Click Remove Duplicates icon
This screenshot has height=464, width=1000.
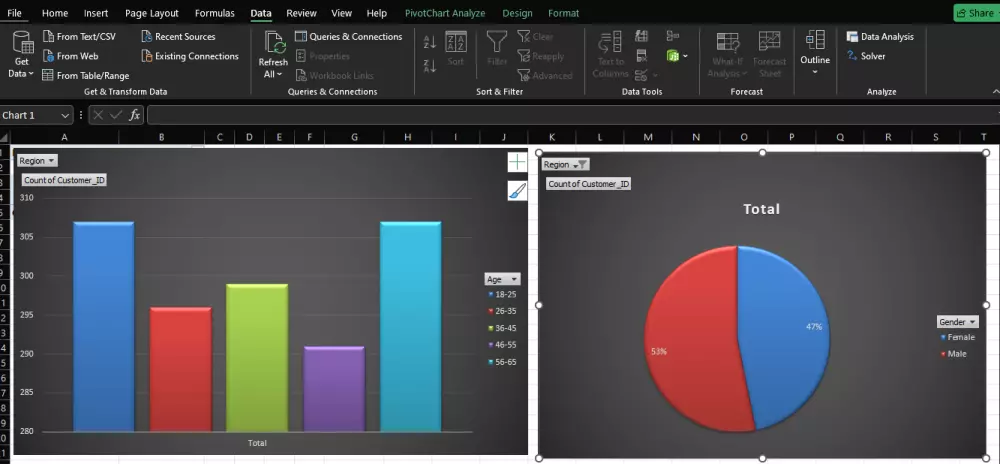[642, 56]
